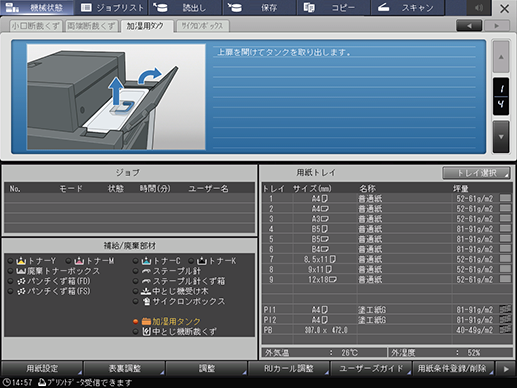The width and height of the screenshot is (517, 388).
Task: Click the トナーY status indicator
Action: click(x=10, y=261)
